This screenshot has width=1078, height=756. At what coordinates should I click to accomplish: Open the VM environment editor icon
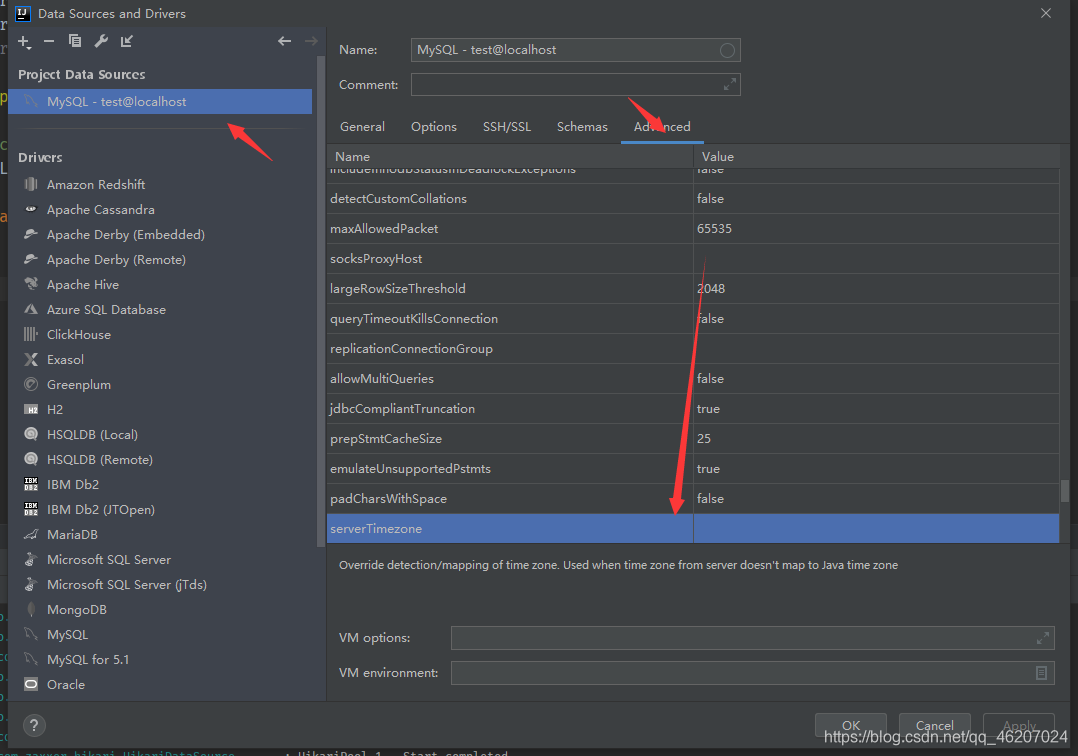(1042, 673)
